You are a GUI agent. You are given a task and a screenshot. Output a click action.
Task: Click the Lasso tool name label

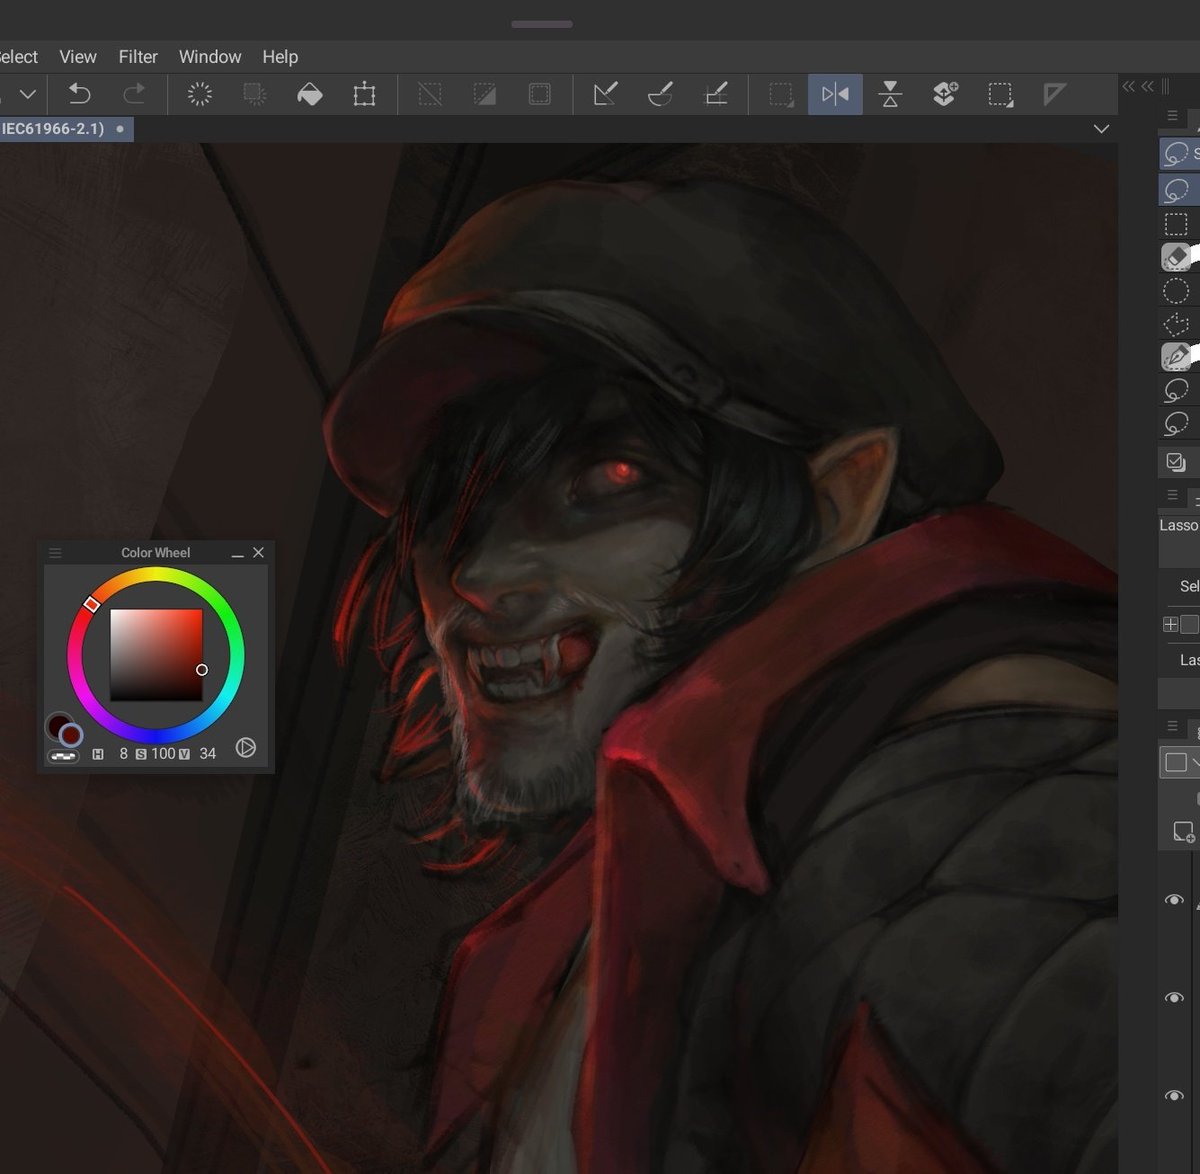pos(1179,525)
